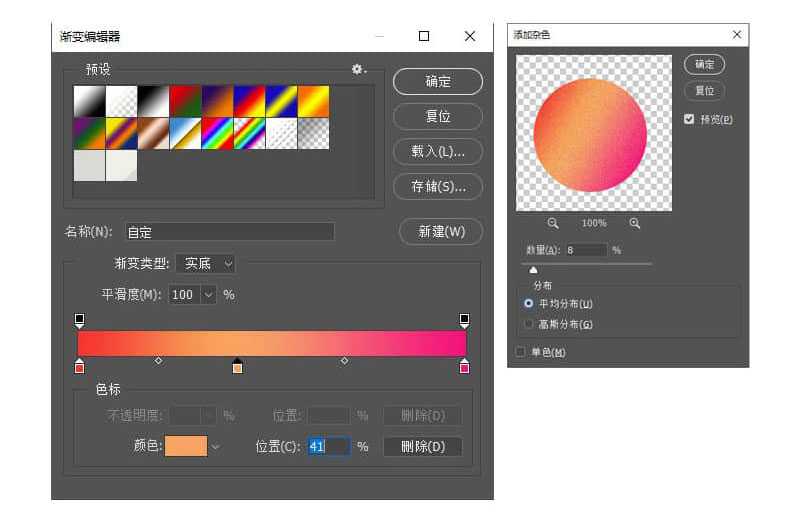Select the right magenta color stop

[x=464, y=367]
